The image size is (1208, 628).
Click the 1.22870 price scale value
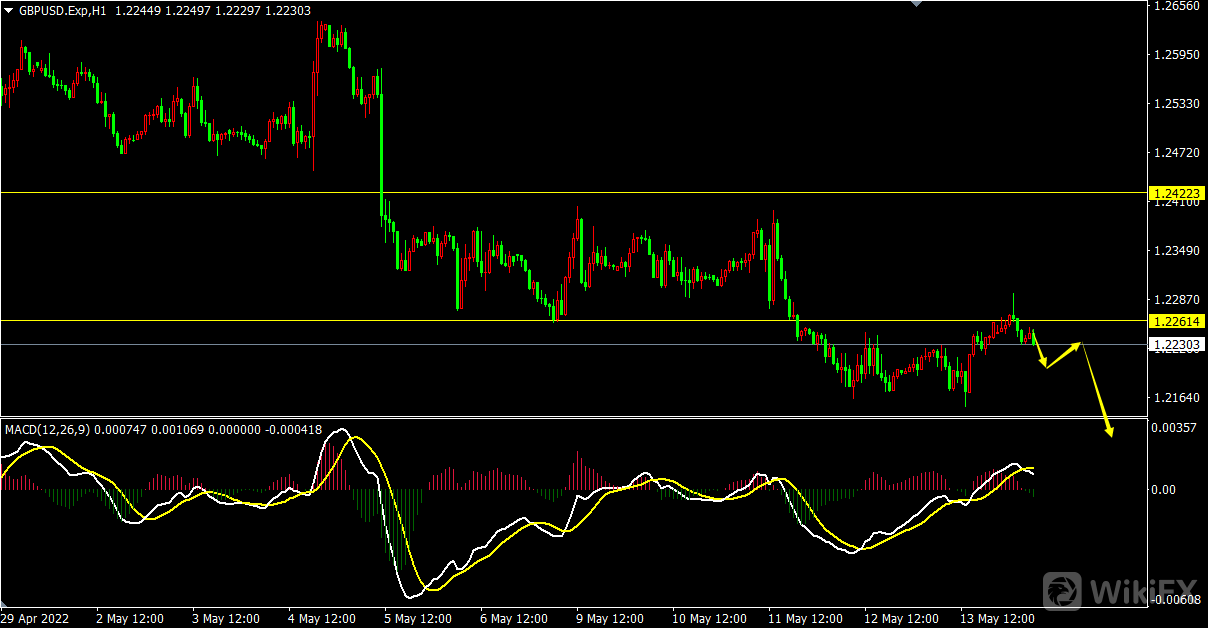(x=1176, y=300)
